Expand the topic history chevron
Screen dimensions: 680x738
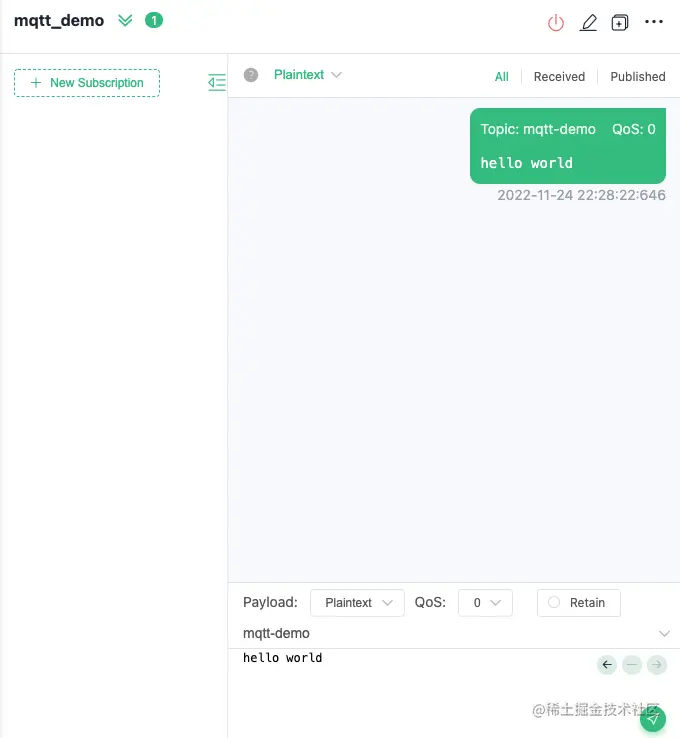664,634
